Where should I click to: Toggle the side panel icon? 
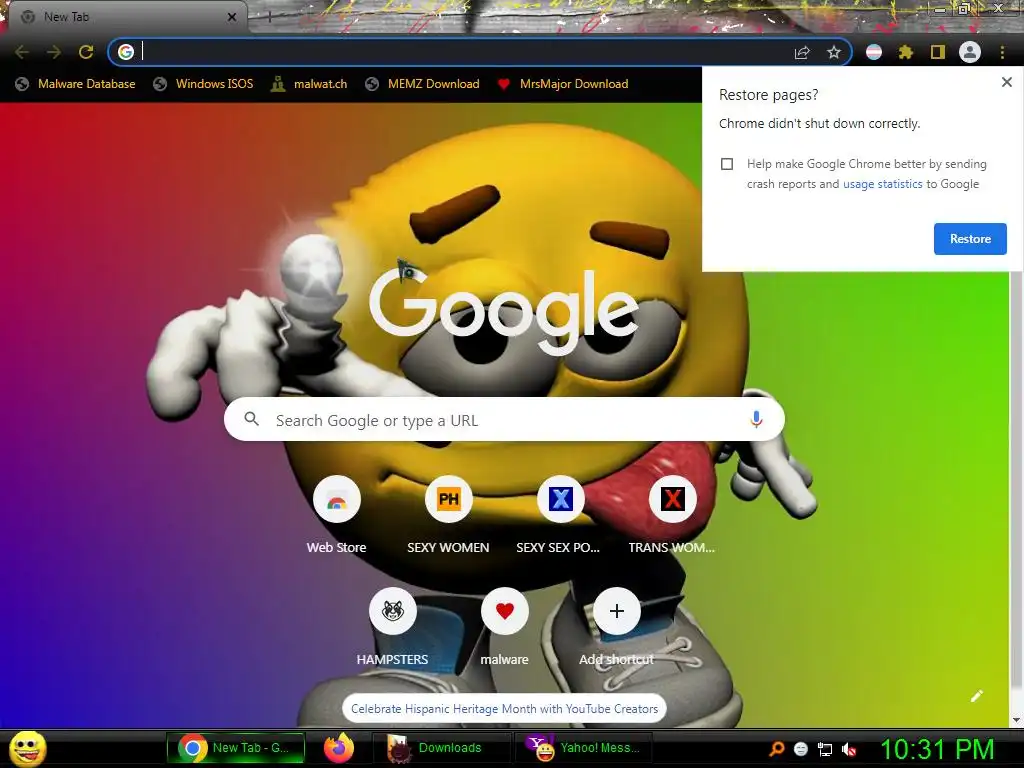point(938,52)
